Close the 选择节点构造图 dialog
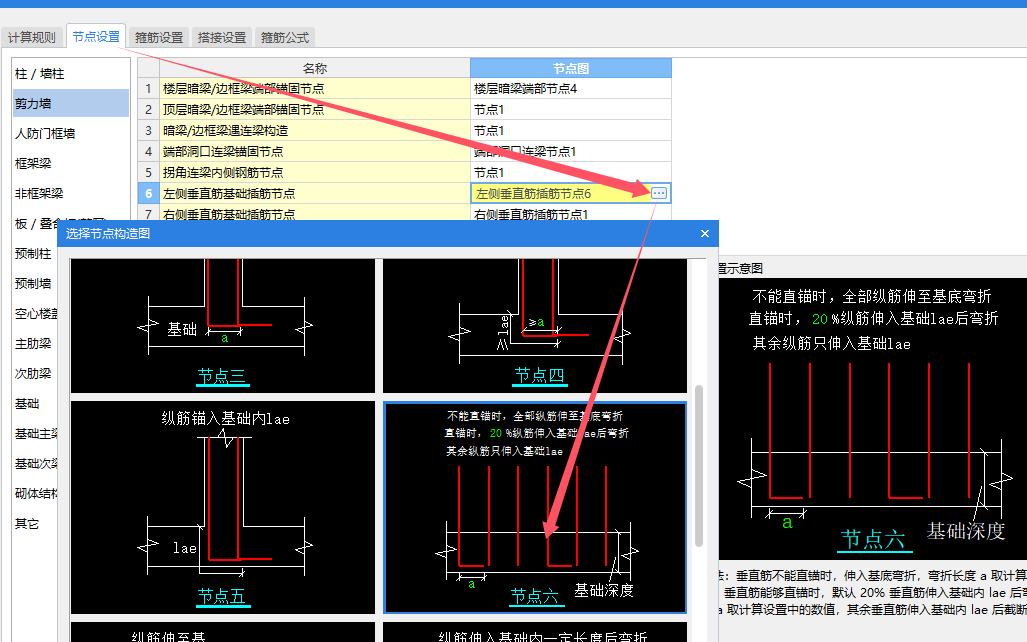The width and height of the screenshot is (1027, 642). coord(705,233)
